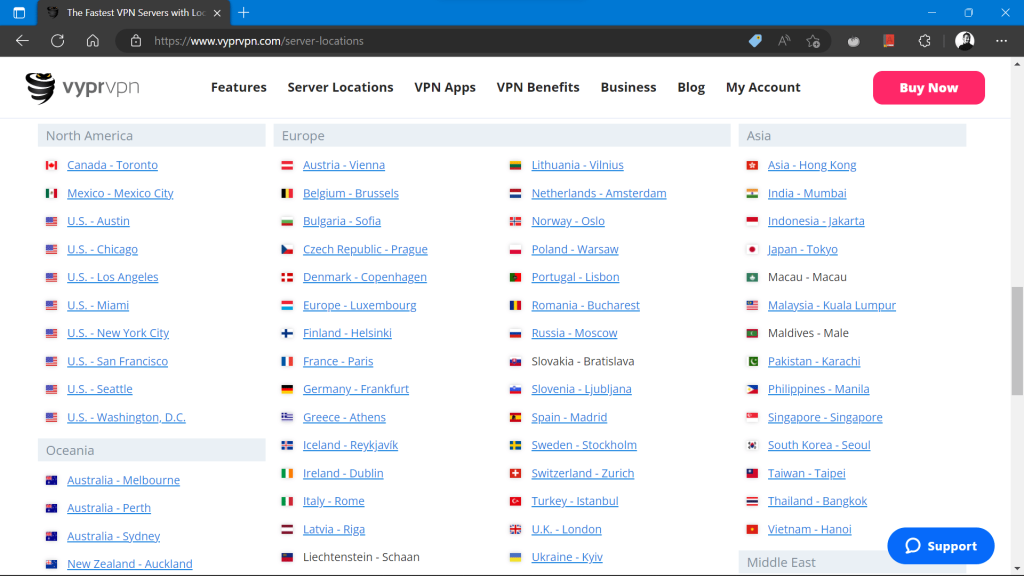This screenshot has height=576, width=1024.
Task: Refresh the page with the reload icon
Action: [58, 41]
